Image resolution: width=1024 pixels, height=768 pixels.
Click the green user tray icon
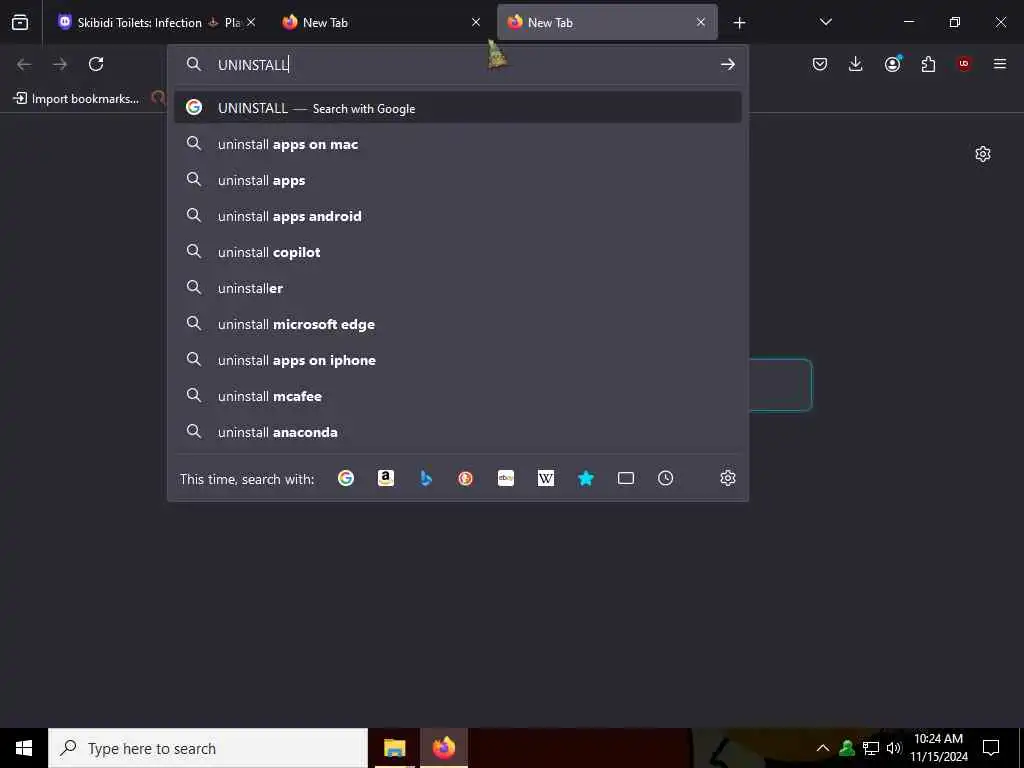(x=847, y=748)
